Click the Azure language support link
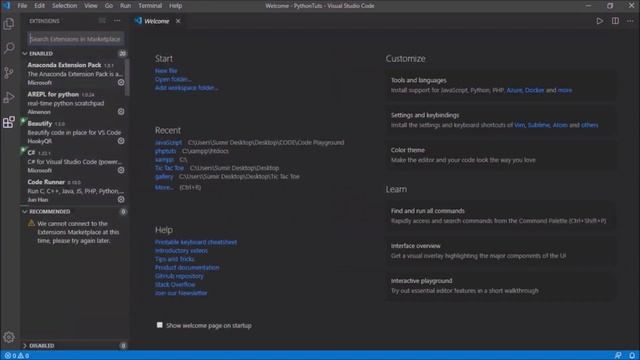 tap(514, 90)
